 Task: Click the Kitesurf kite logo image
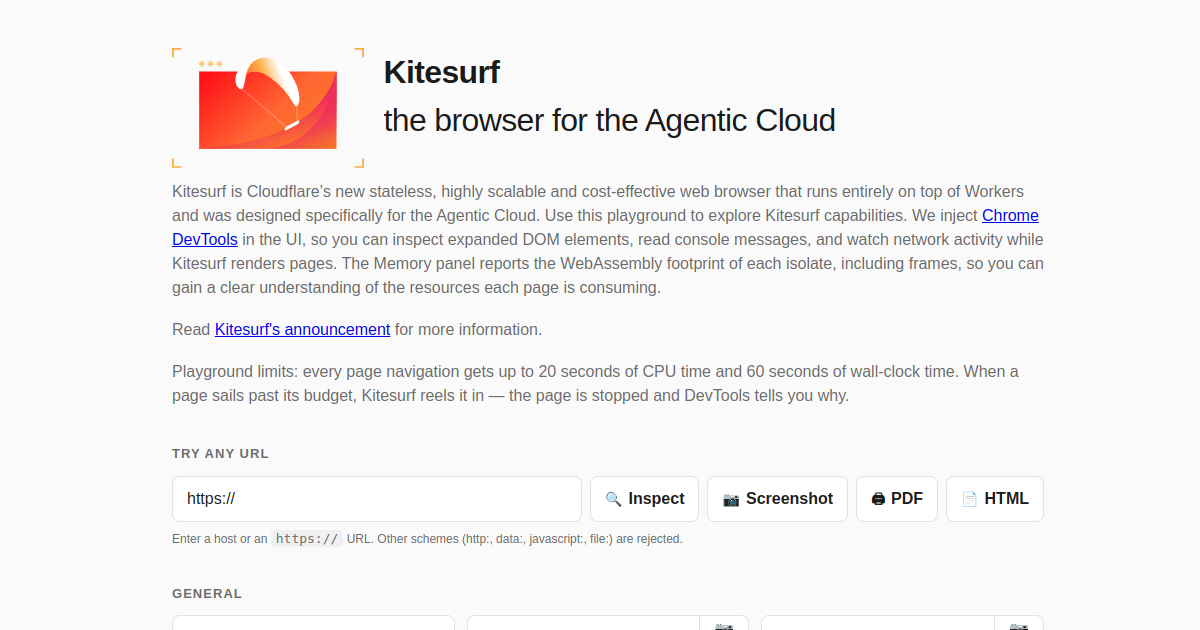click(x=268, y=107)
